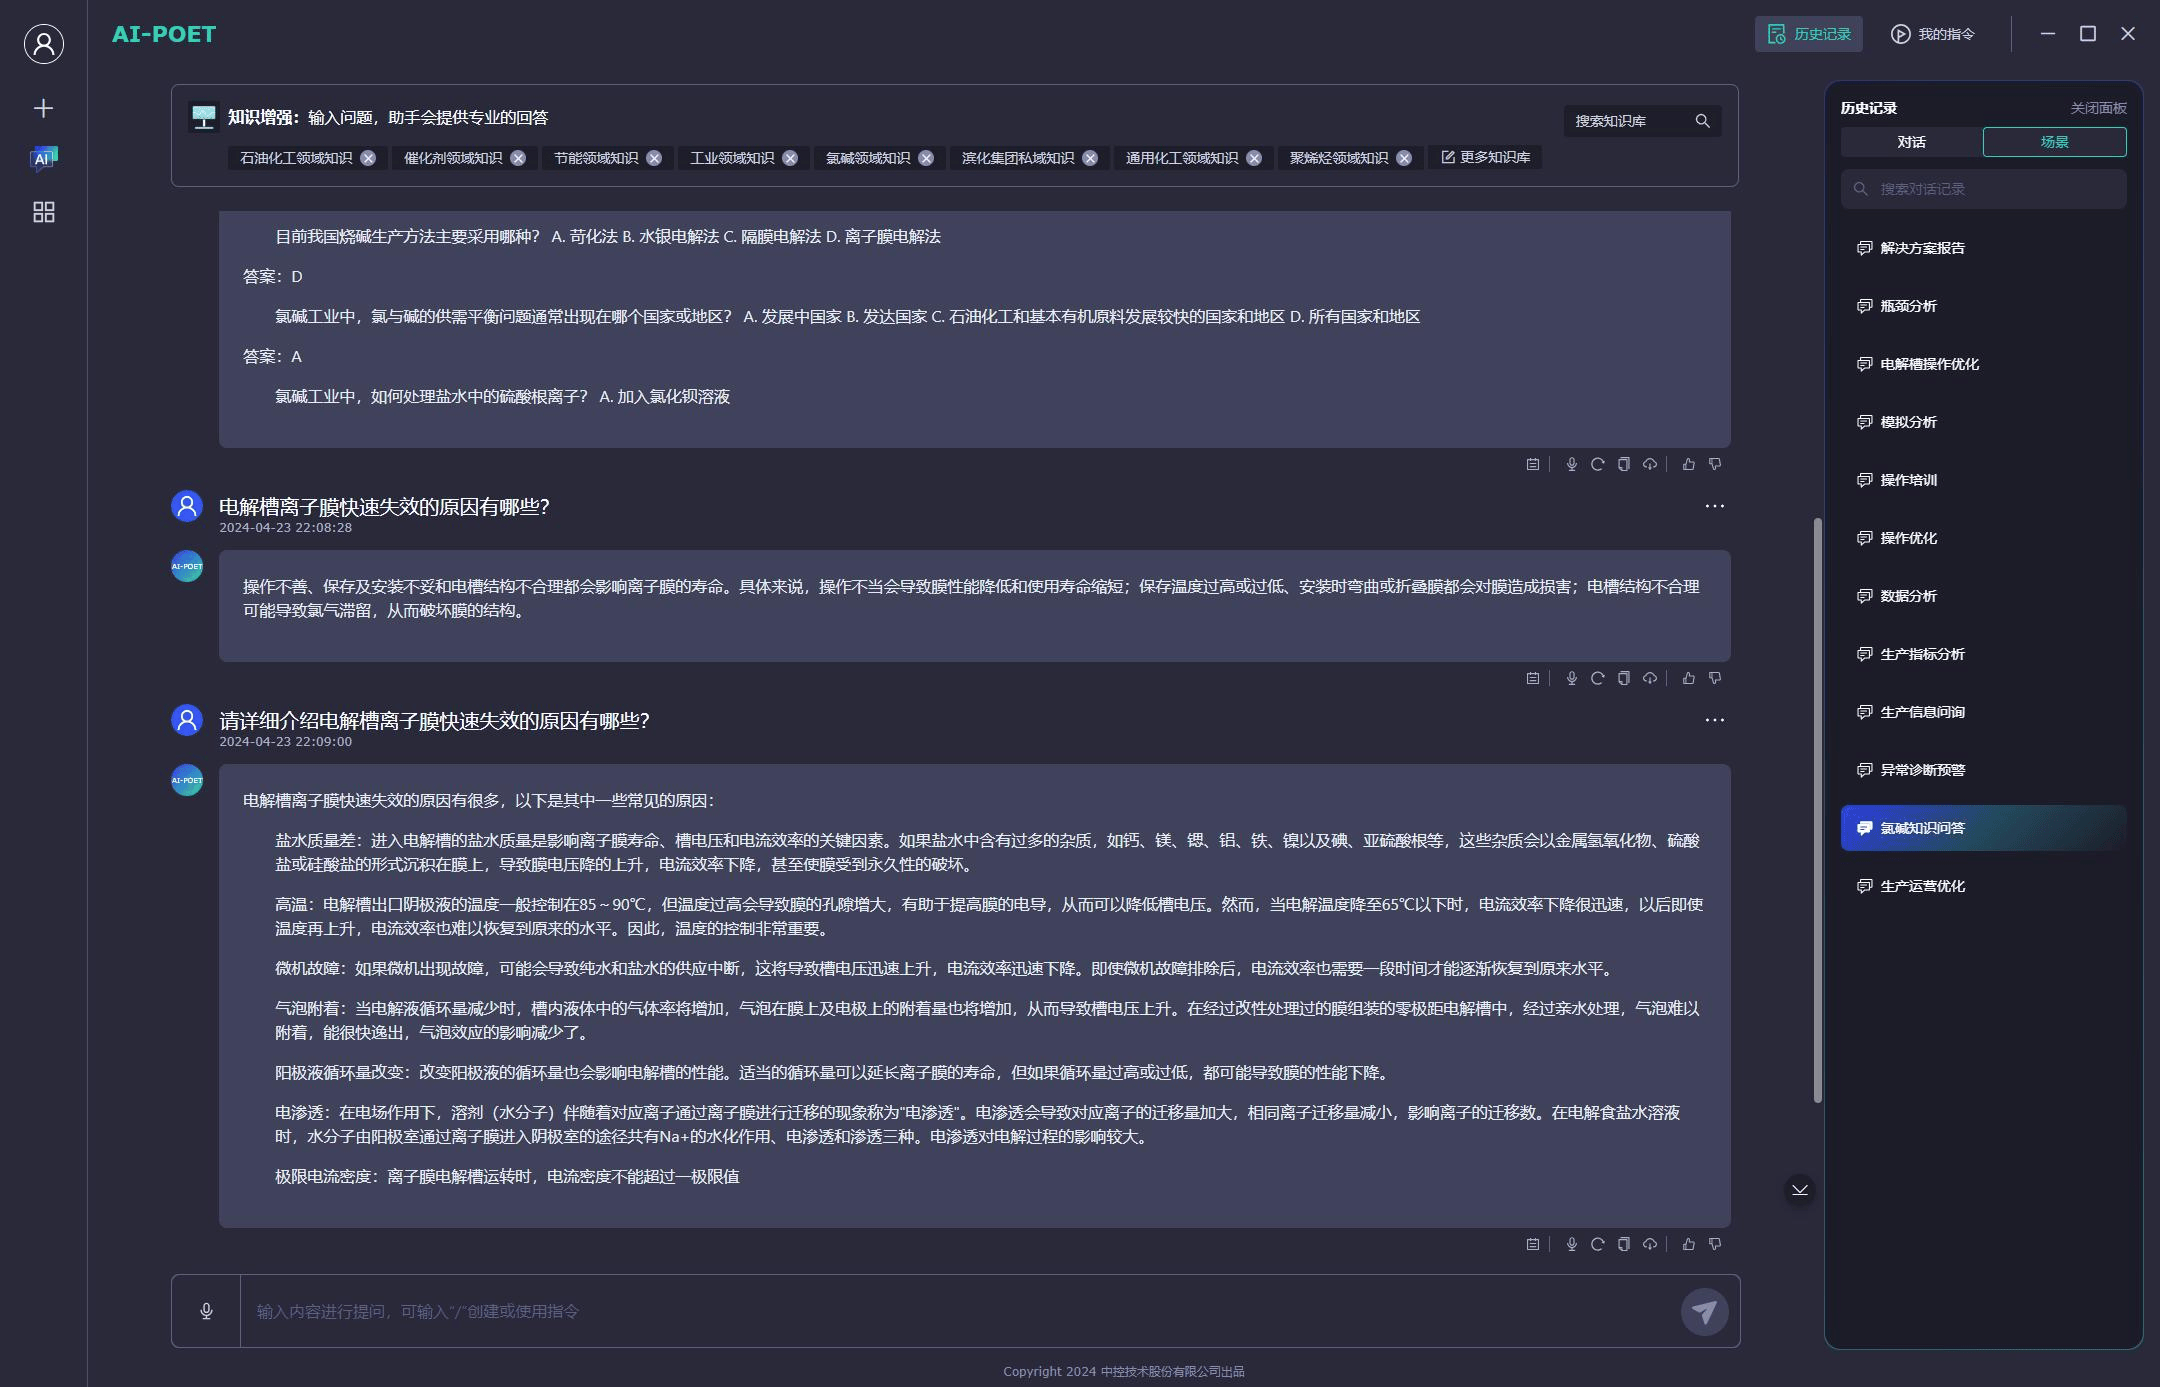Open the options menu on the 电解槽离子膜 question
Image resolution: width=2160 pixels, height=1387 pixels.
1714,506
